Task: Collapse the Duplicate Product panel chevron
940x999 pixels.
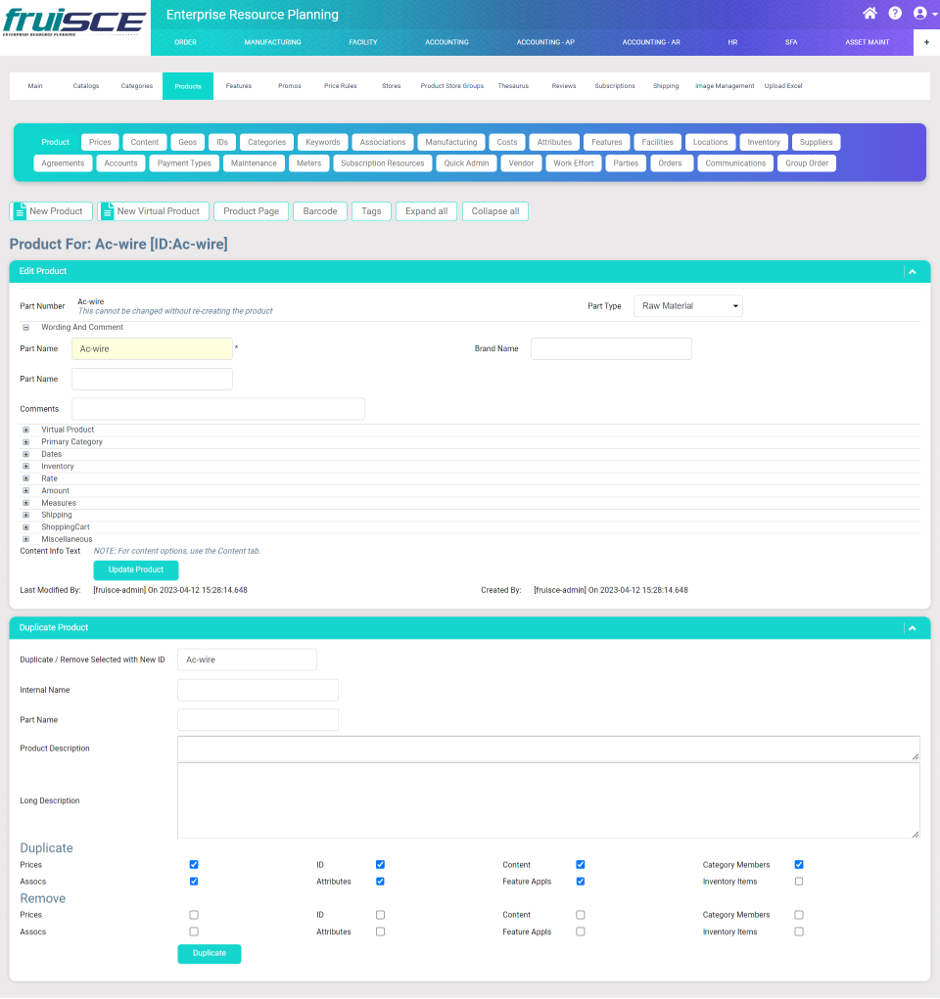Action: pyautogui.click(x=913, y=628)
